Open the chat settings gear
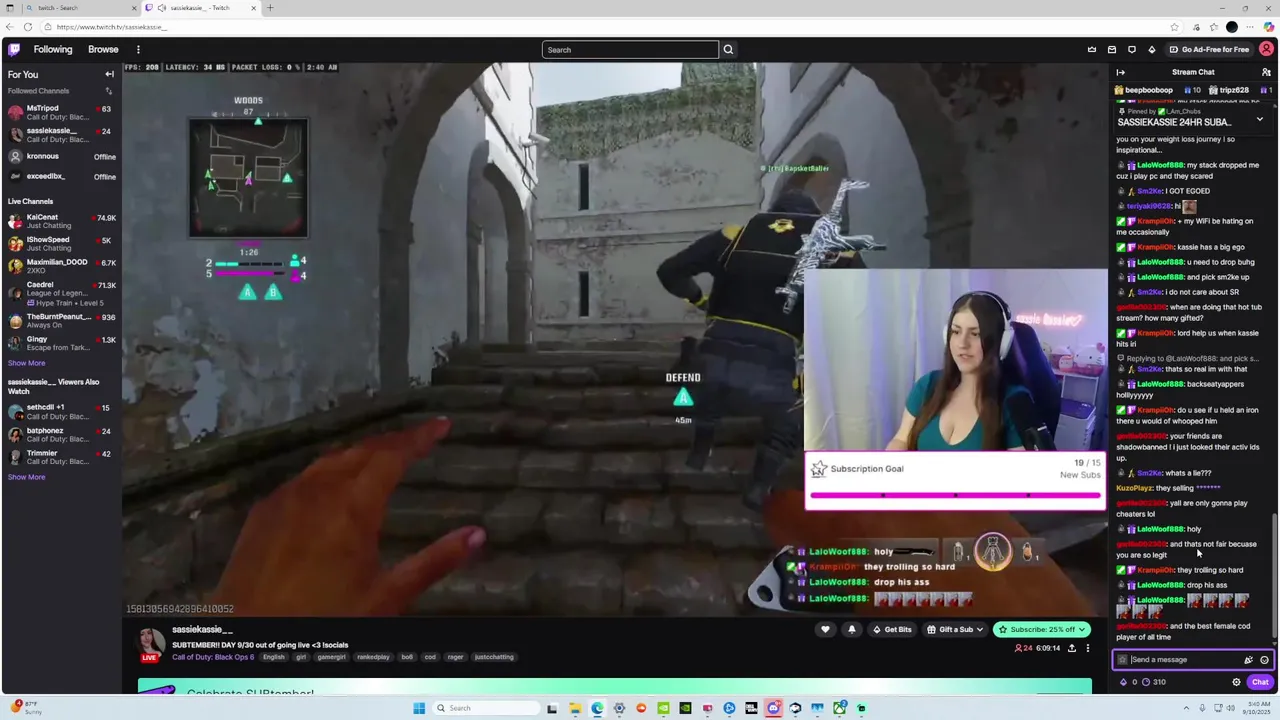The width and height of the screenshot is (1280, 720). coord(1236,682)
